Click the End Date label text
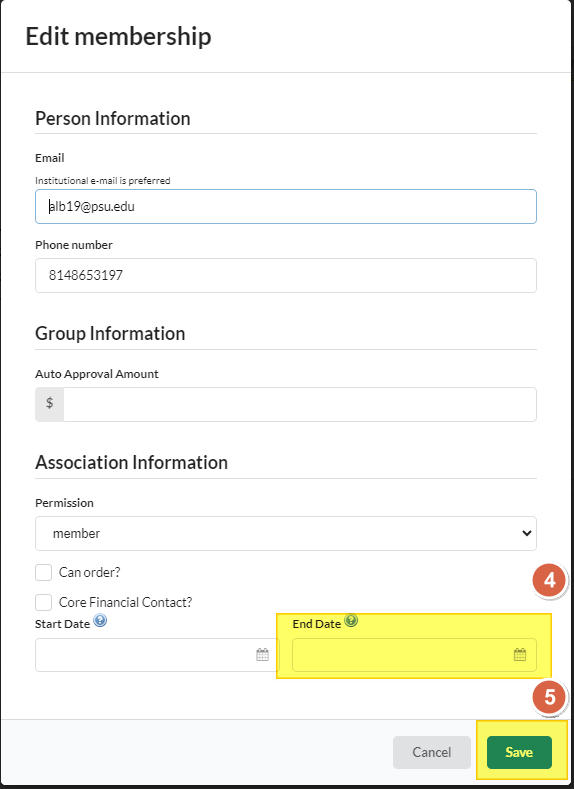574x789 pixels. [x=317, y=624]
